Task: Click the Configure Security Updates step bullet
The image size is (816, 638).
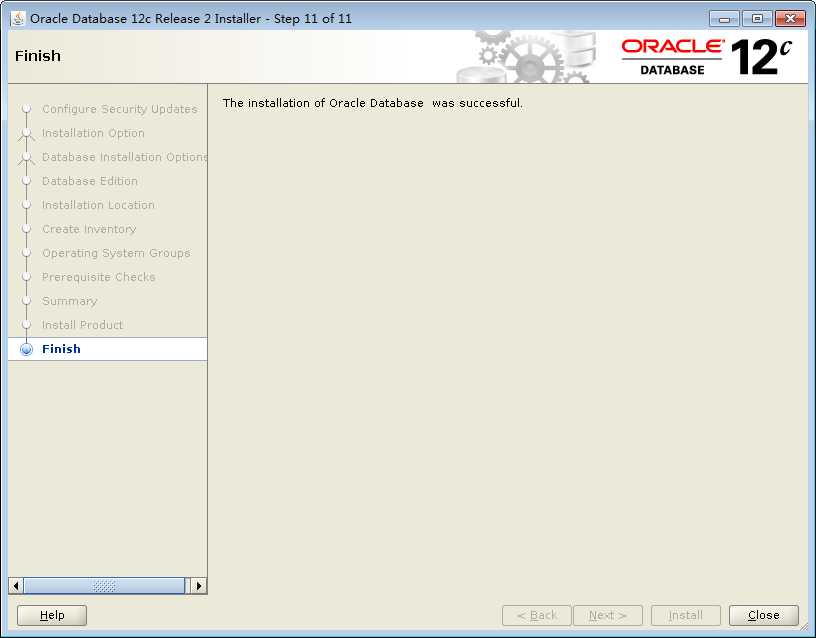Action: click(x=27, y=109)
